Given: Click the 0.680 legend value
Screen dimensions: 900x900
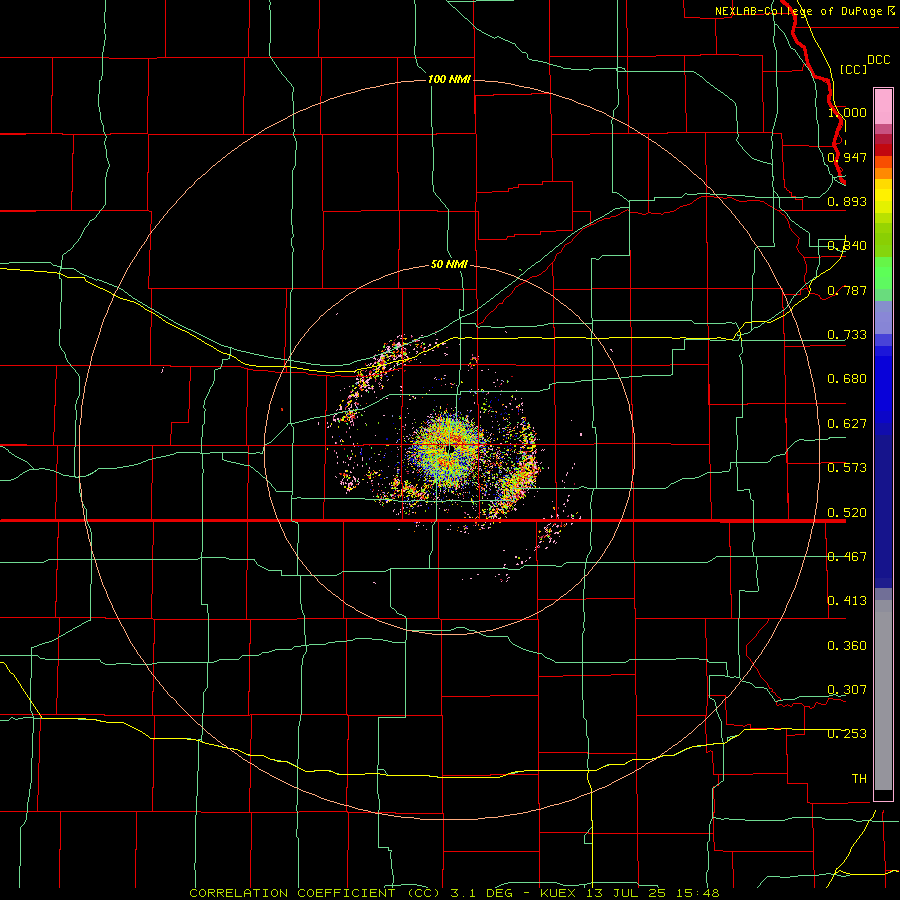Looking at the screenshot, I should (847, 379).
